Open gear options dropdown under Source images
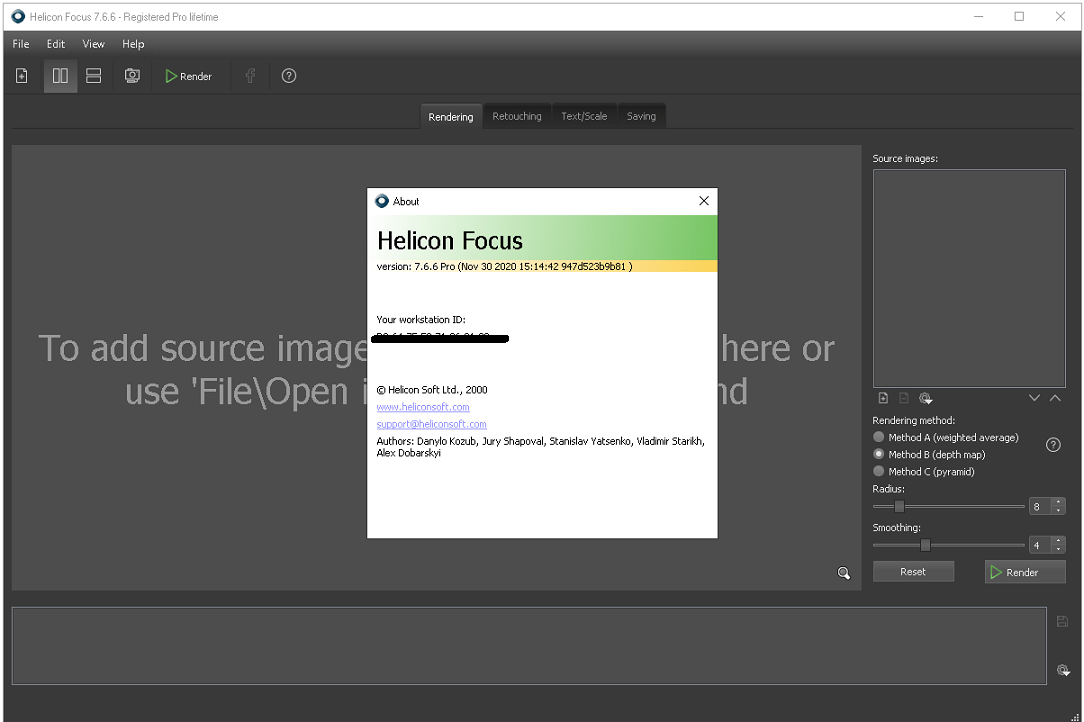This screenshot has width=1084, height=722. pos(926,398)
